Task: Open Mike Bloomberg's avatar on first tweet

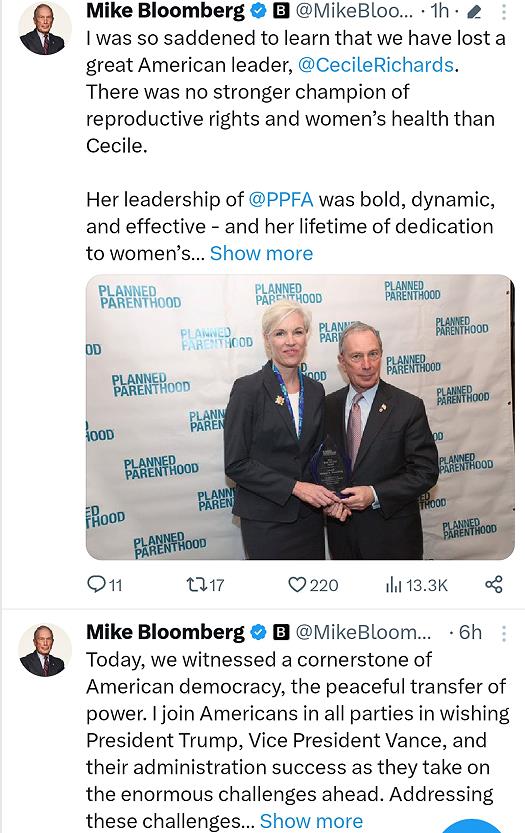Action: (x=45, y=29)
